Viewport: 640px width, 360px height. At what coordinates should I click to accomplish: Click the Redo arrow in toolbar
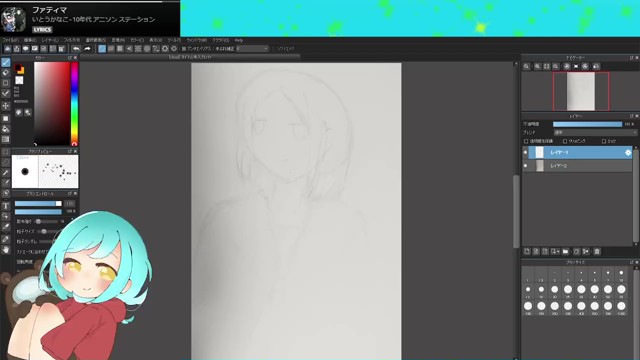click(87, 49)
